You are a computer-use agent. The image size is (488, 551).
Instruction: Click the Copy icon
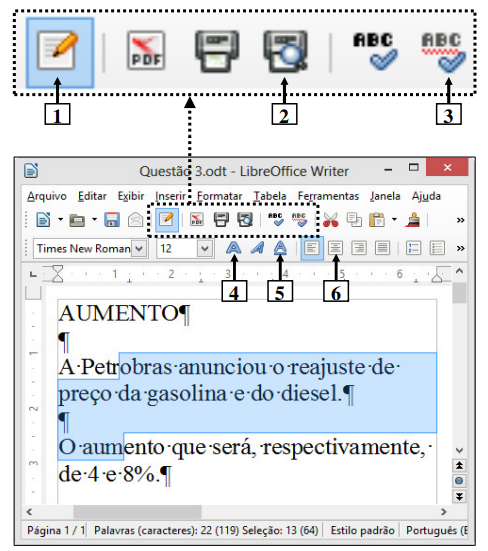point(354,220)
